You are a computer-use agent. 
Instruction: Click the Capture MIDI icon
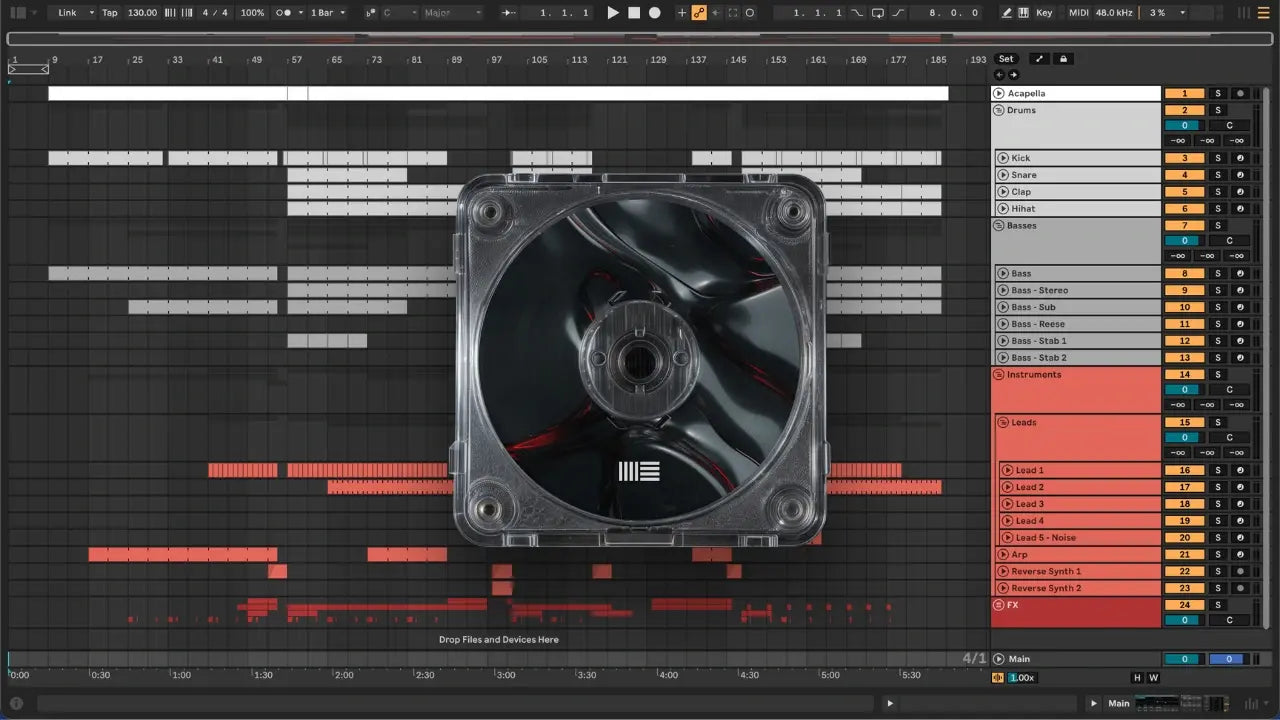[733, 13]
